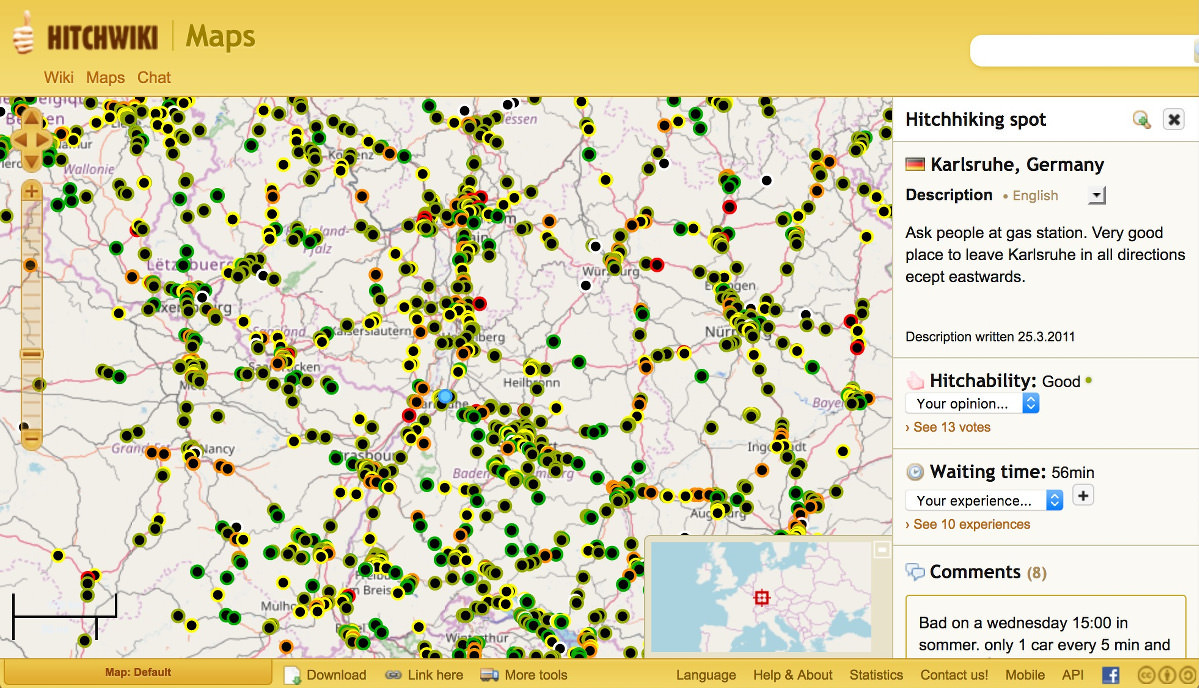The width and height of the screenshot is (1199, 688).
Task: Pan the map up with arrow control
Action: pos(32,118)
